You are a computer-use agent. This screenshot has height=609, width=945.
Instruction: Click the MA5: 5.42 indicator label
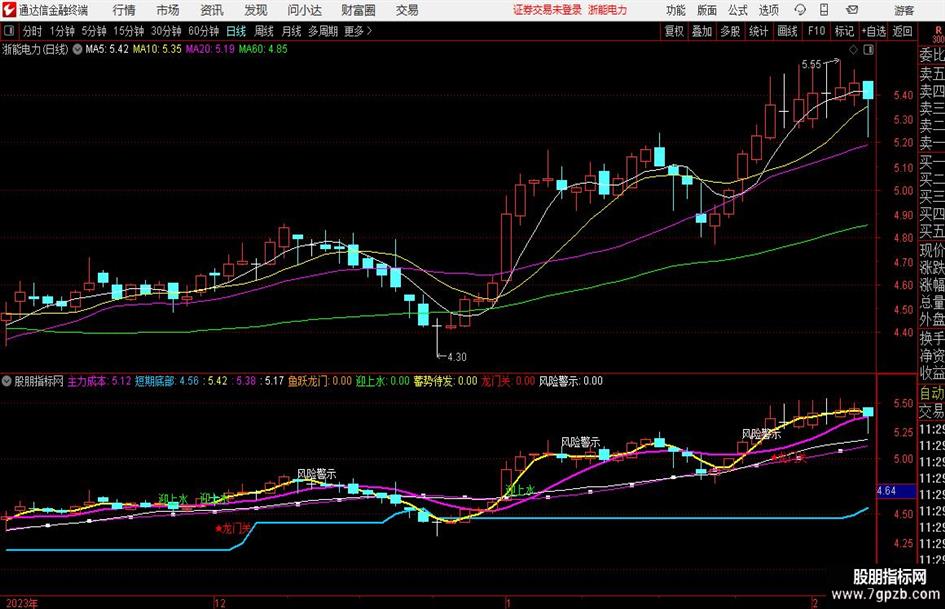click(x=107, y=49)
